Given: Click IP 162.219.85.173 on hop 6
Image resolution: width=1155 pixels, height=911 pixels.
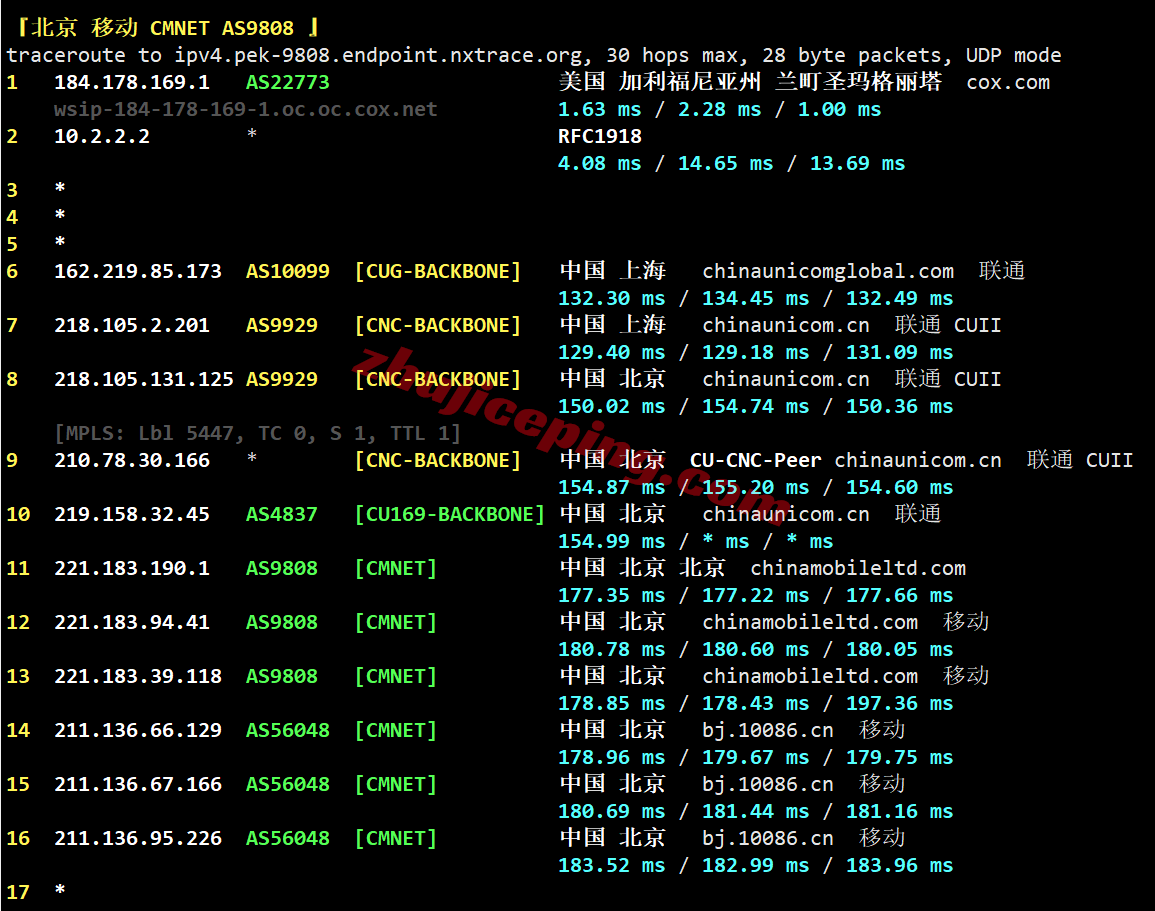Looking at the screenshot, I should [138, 271].
